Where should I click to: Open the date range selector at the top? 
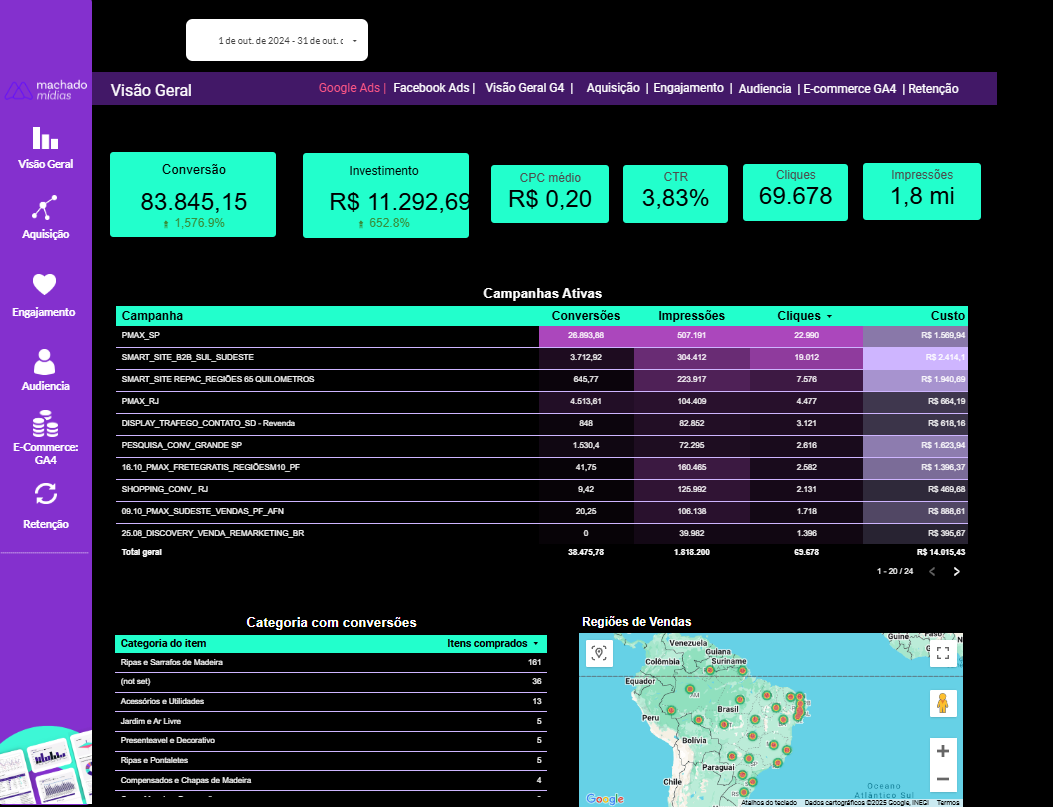(x=276, y=39)
